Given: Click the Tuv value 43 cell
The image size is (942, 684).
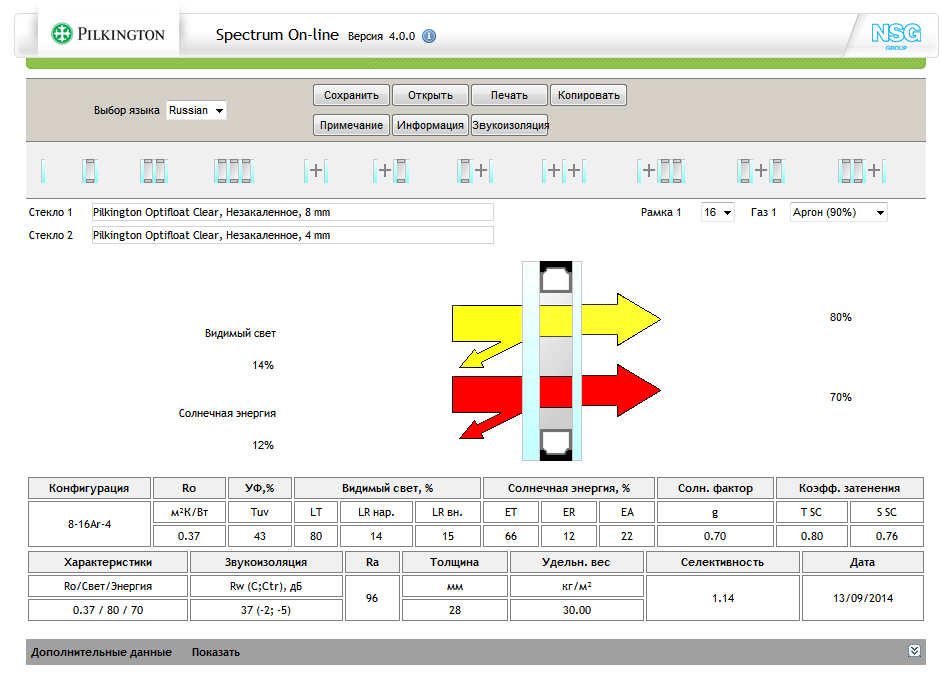Looking at the screenshot, I should click(x=260, y=536).
